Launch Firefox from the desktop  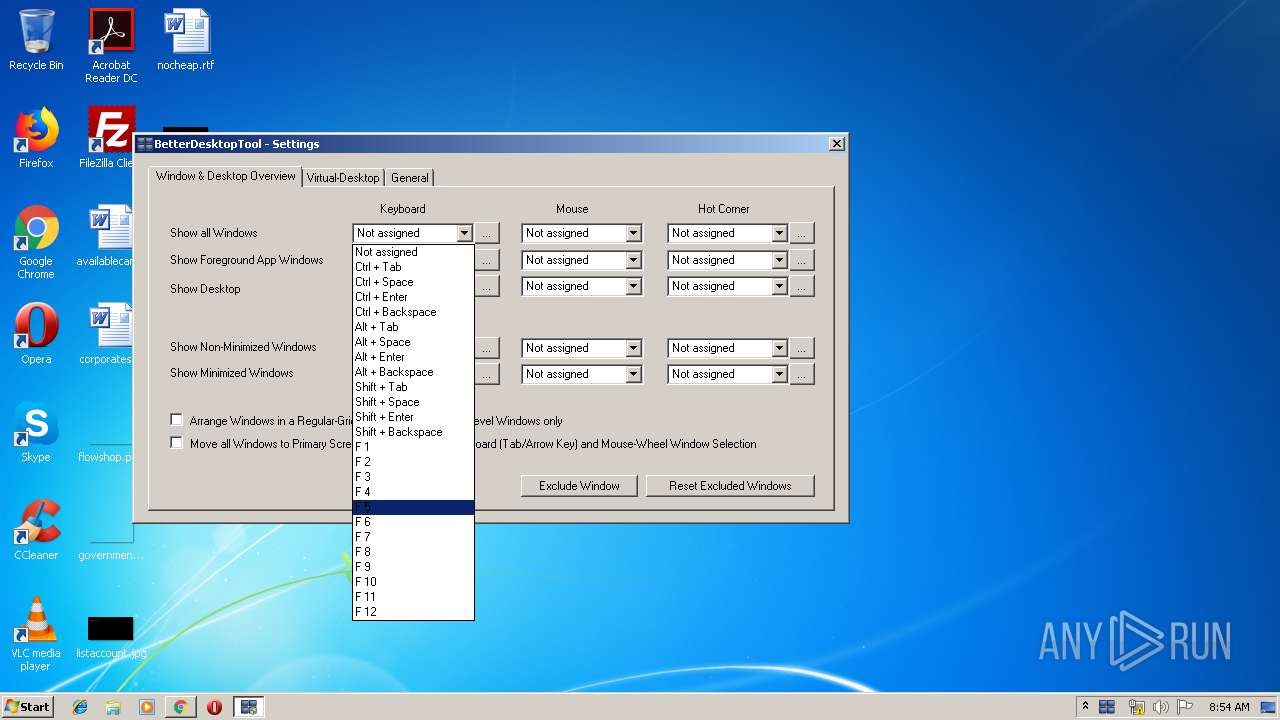tap(36, 138)
